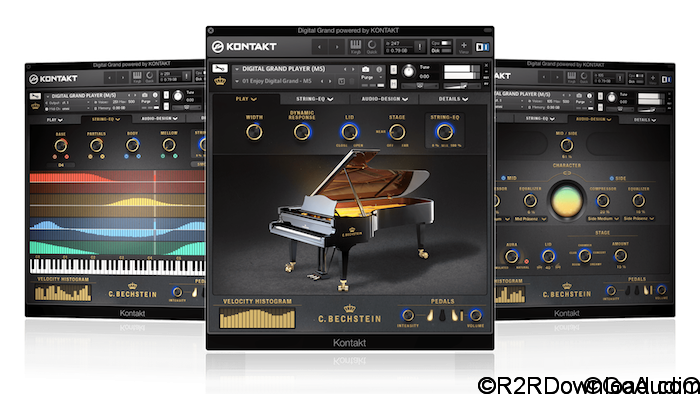Switch to the PLAY tab in the left window
Viewport: 700px width, 394px height.
pos(54,120)
